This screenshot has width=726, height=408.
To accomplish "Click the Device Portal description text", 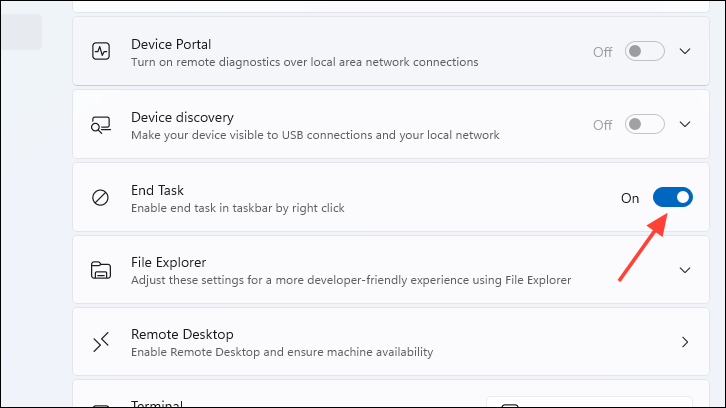I will coord(304,62).
